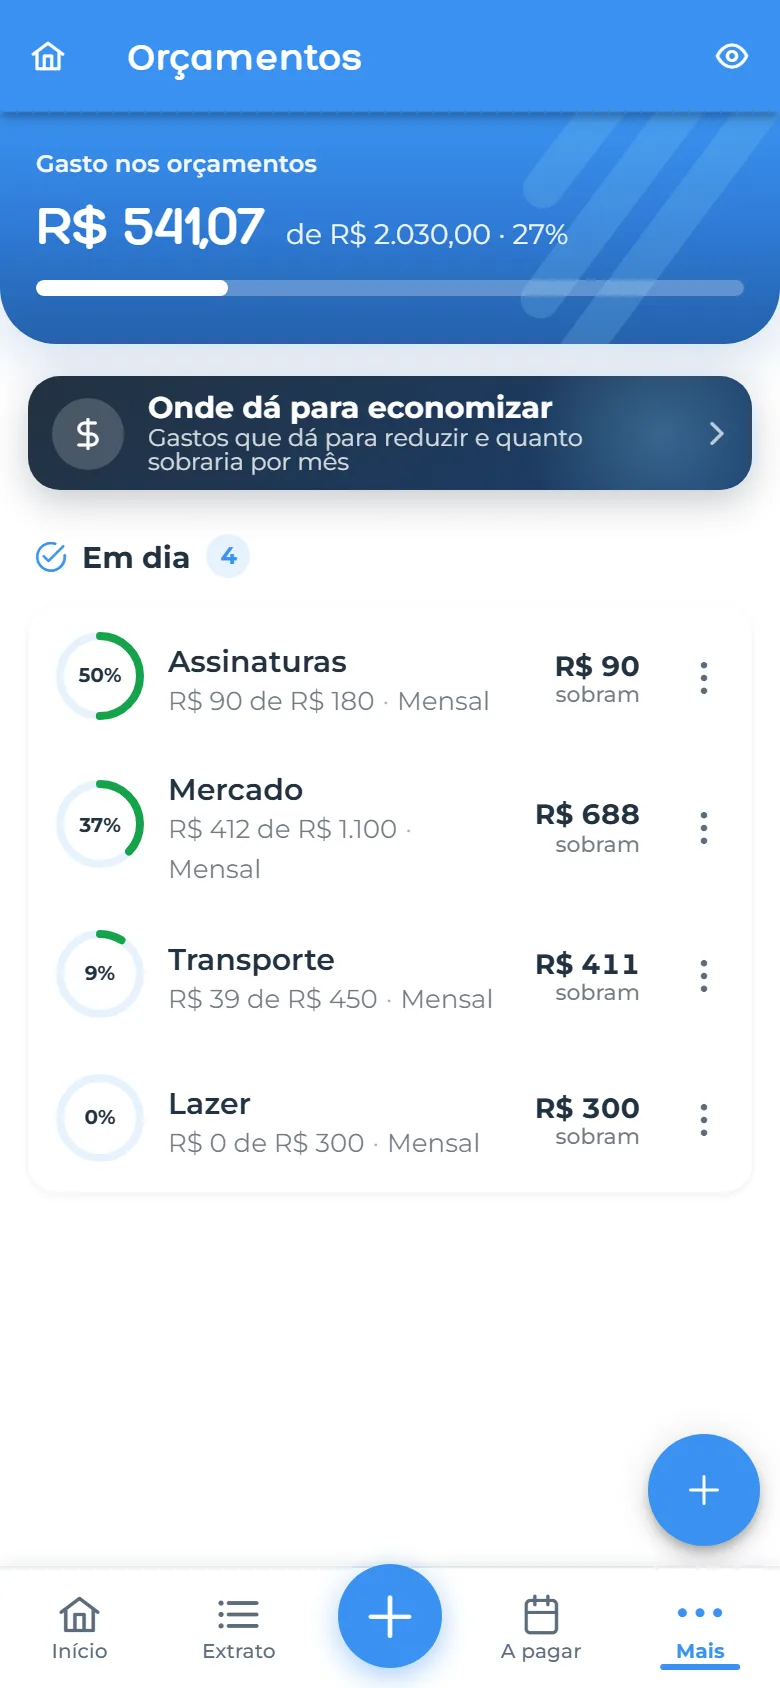Tap the Em dia count badge 4
This screenshot has width=780, height=1688.
click(228, 556)
